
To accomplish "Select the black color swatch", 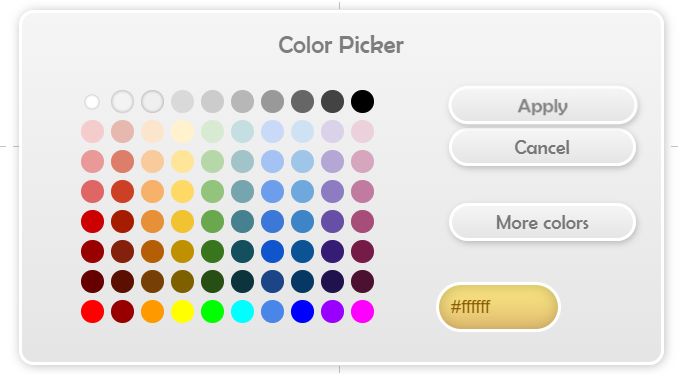I will click(x=362, y=102).
